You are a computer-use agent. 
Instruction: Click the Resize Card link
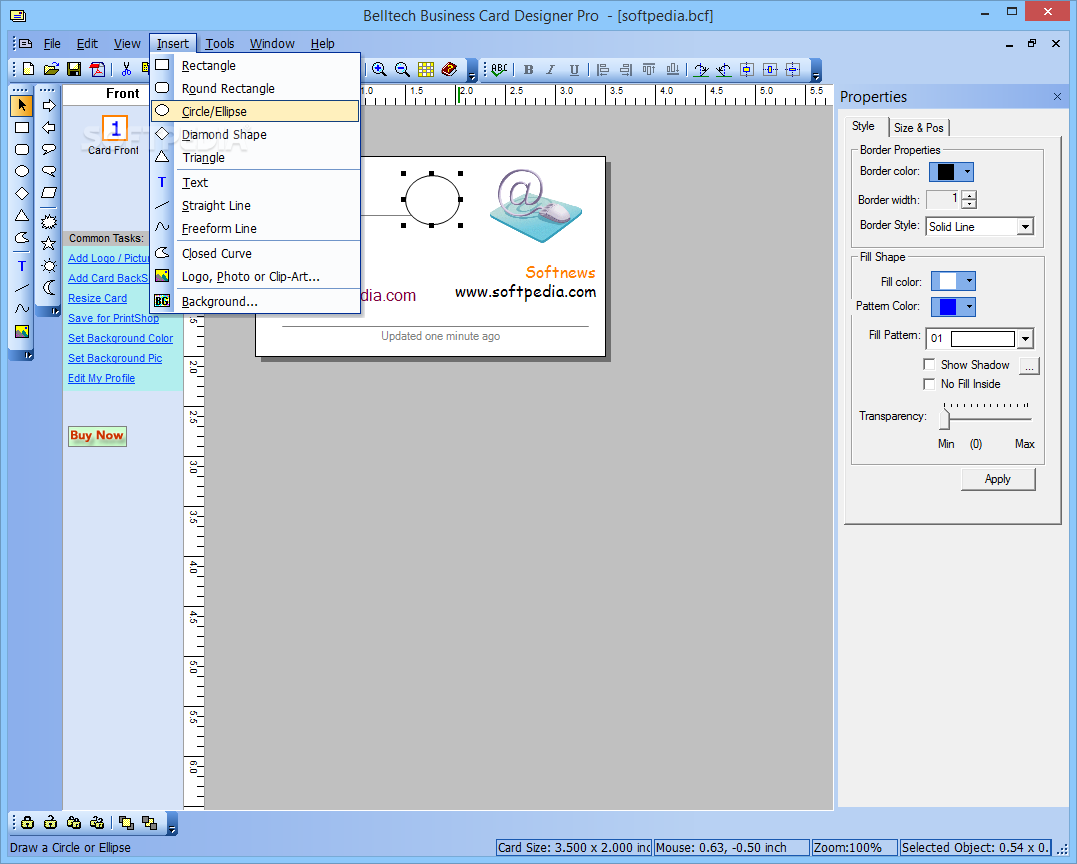pyautogui.click(x=98, y=298)
